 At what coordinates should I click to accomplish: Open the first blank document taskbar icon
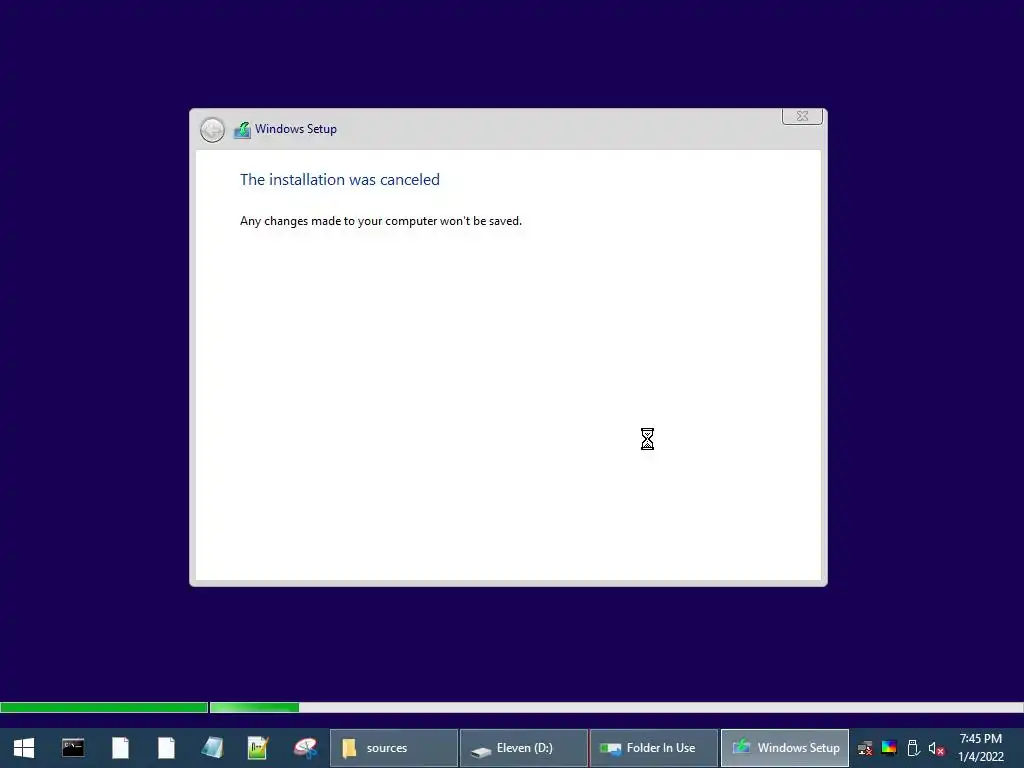click(120, 748)
